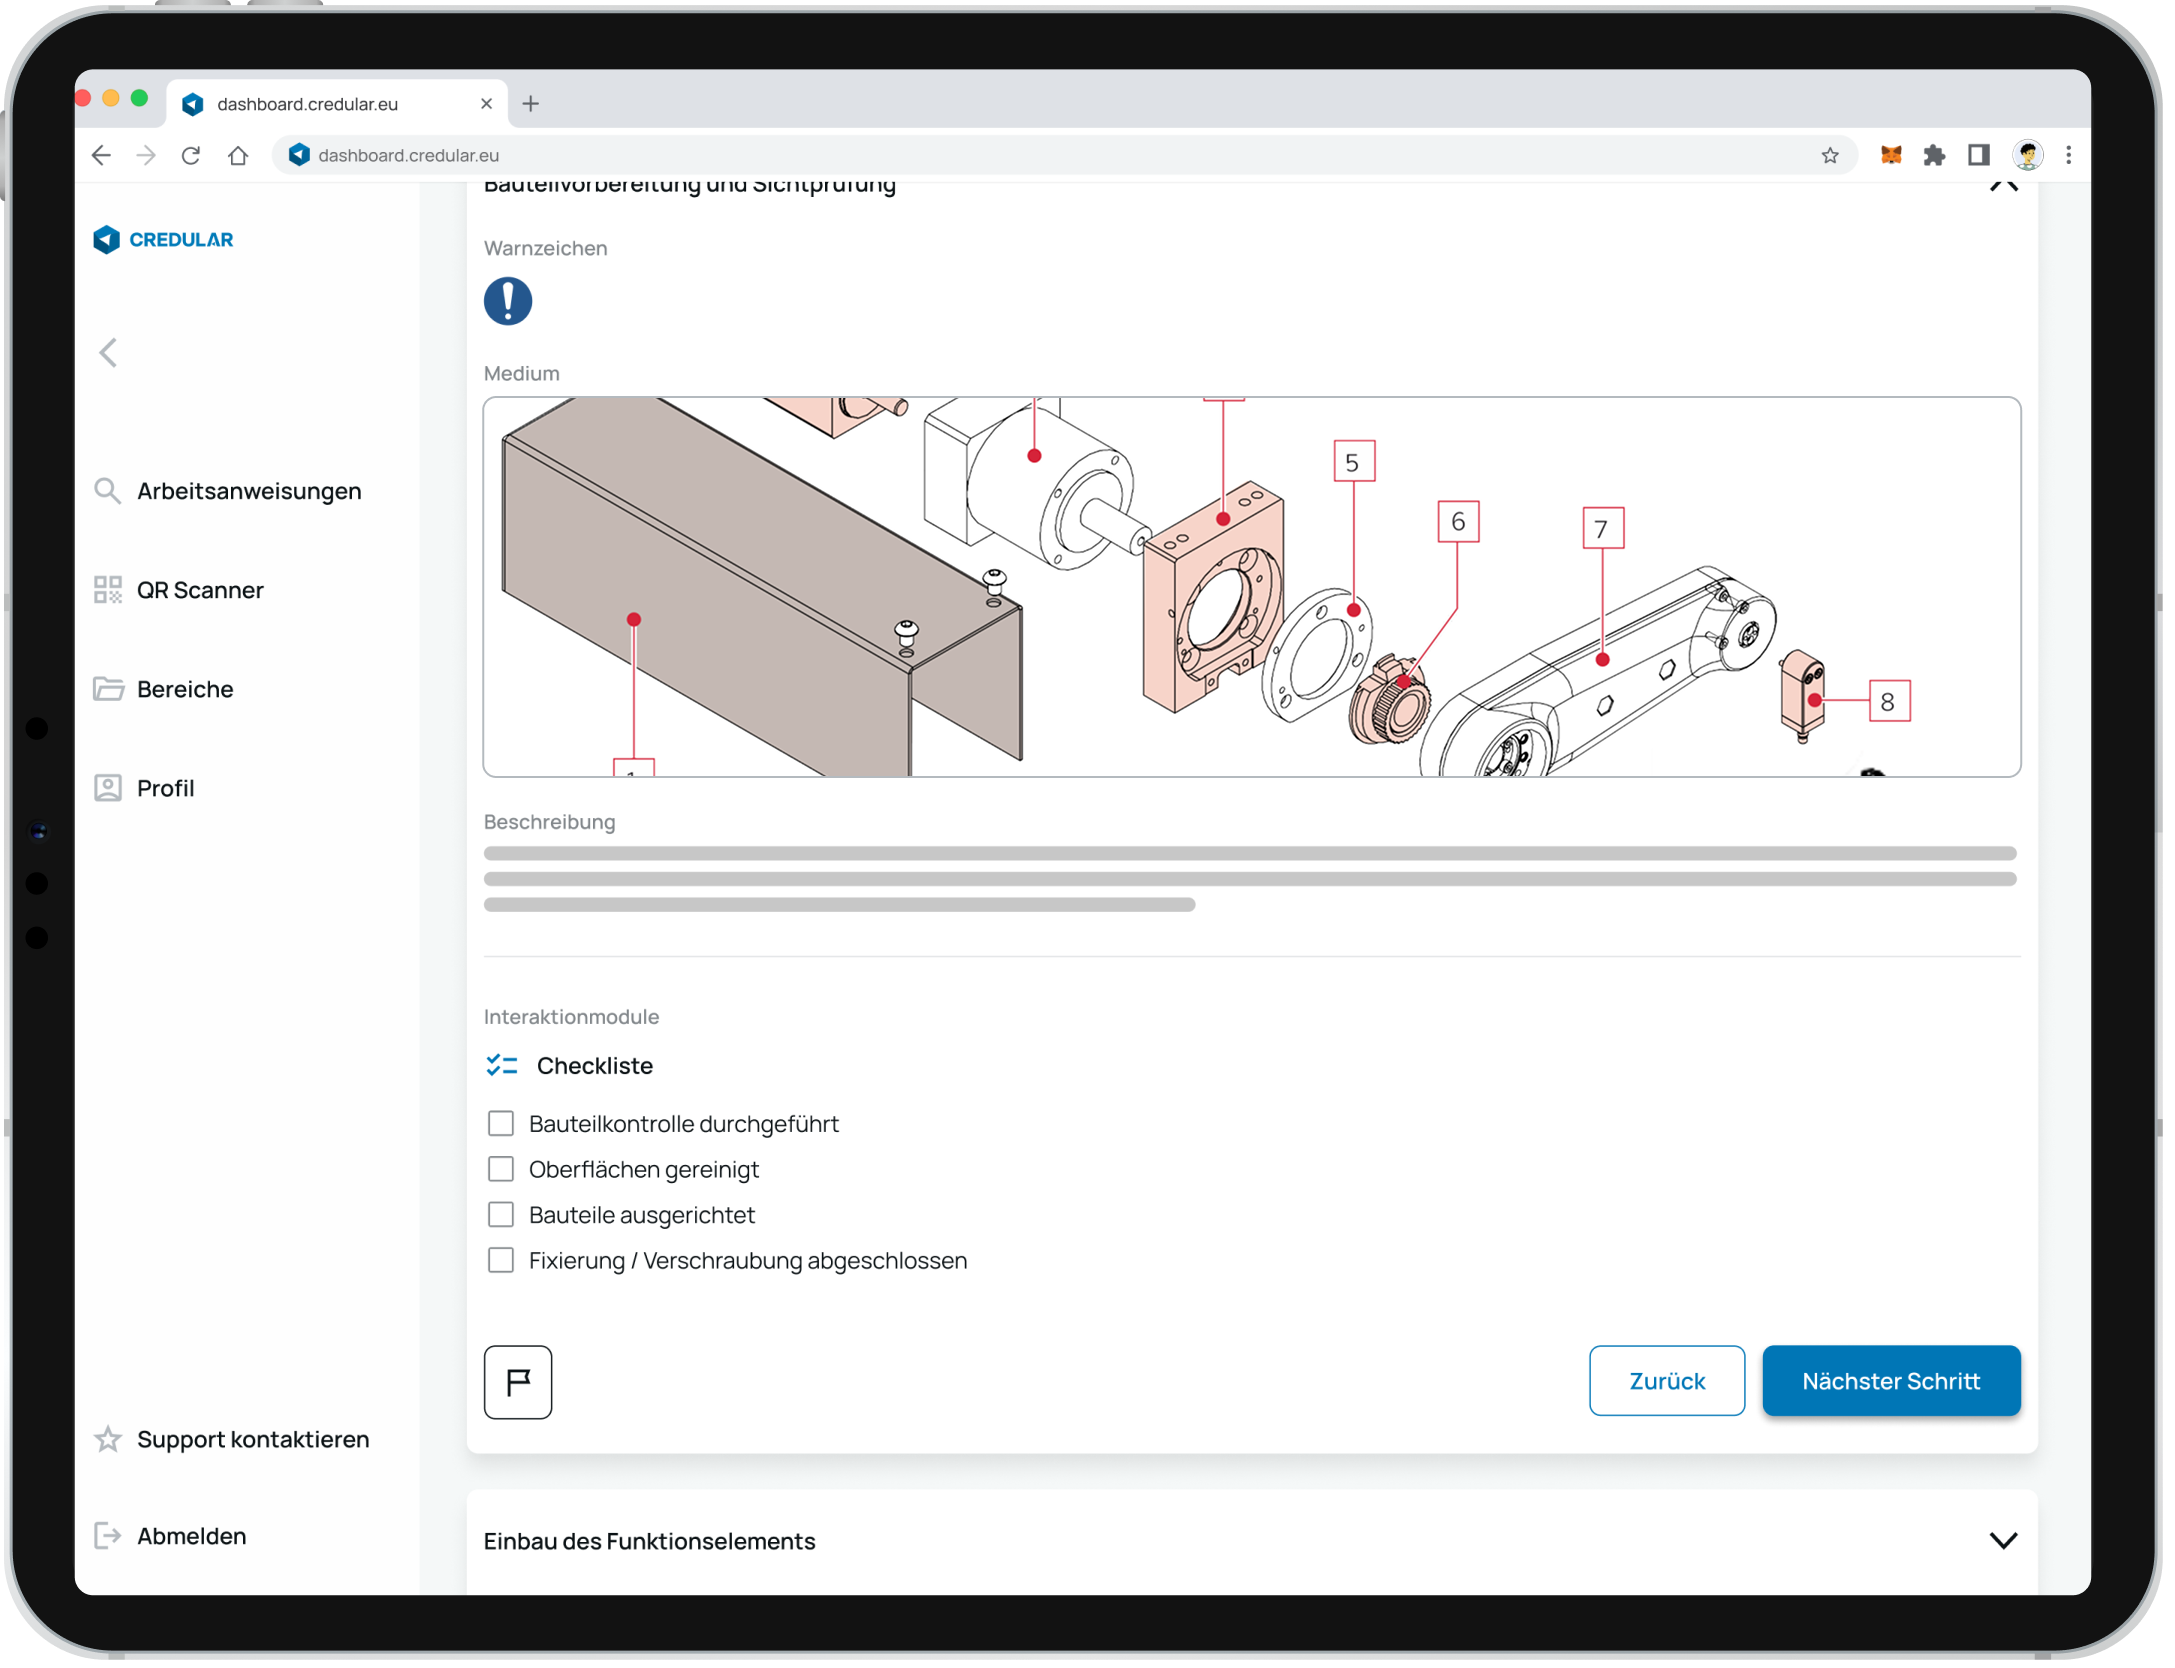Tick the Oberflächen gereinigt checkbox
The width and height of the screenshot is (2175, 1668).
pos(500,1169)
